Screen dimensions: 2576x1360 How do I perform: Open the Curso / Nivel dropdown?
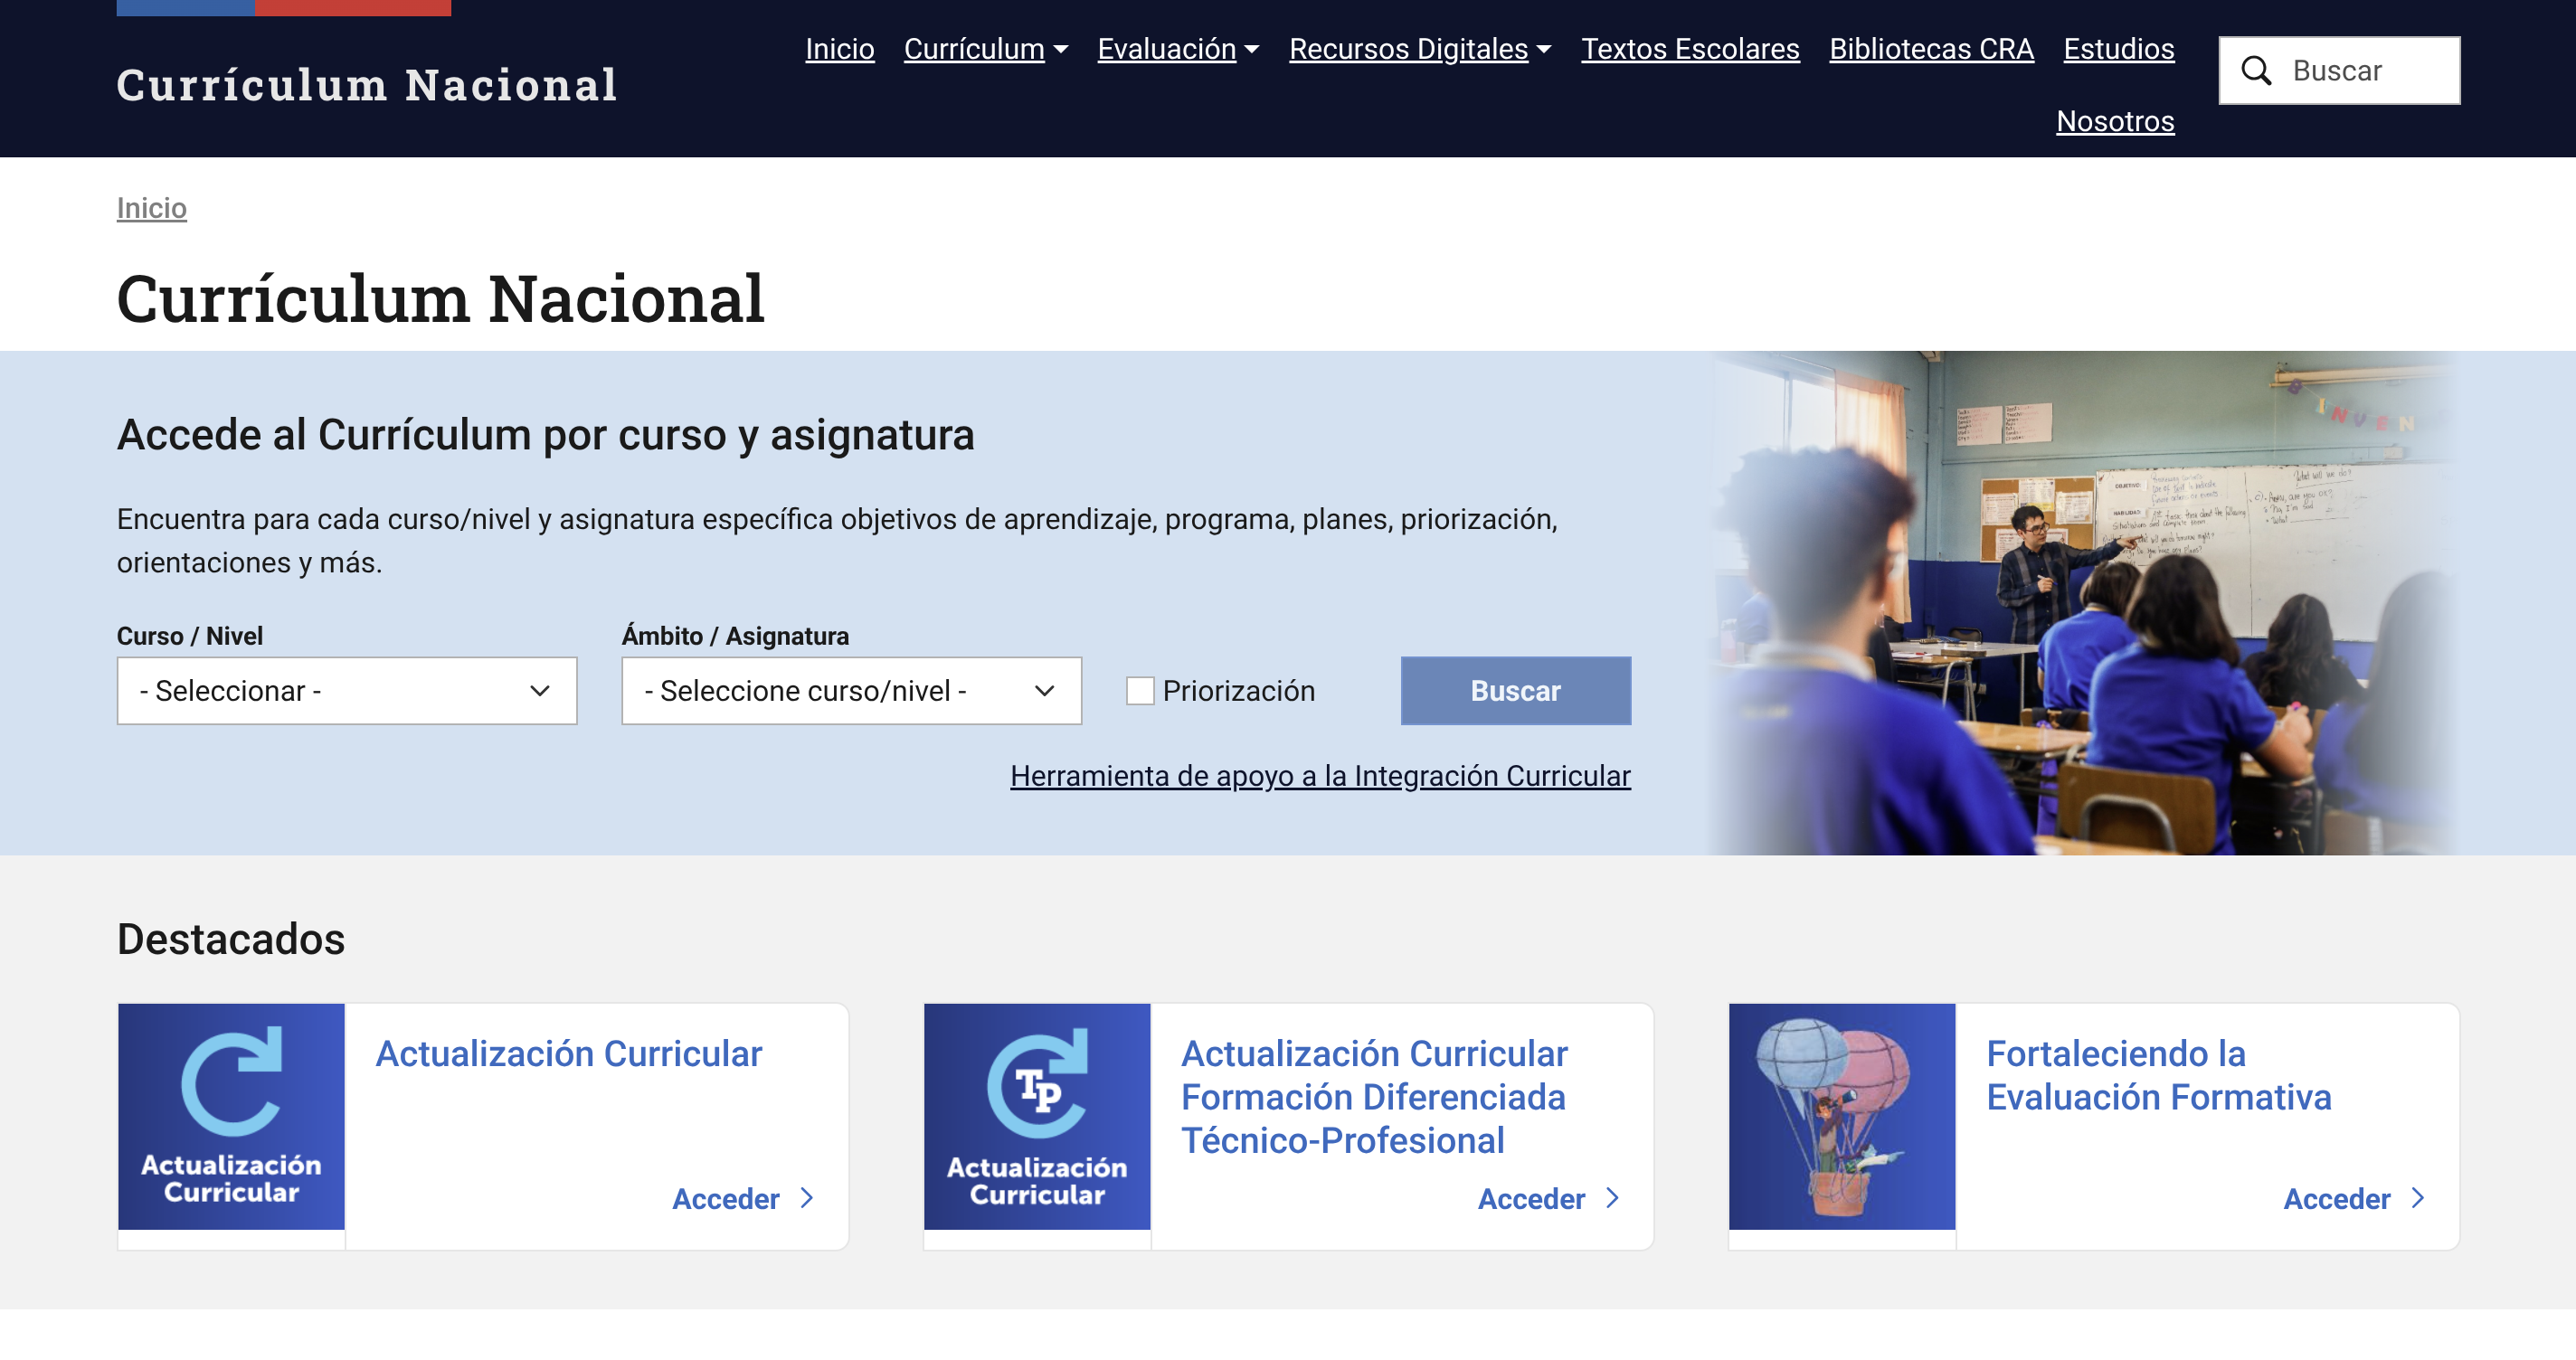[347, 691]
